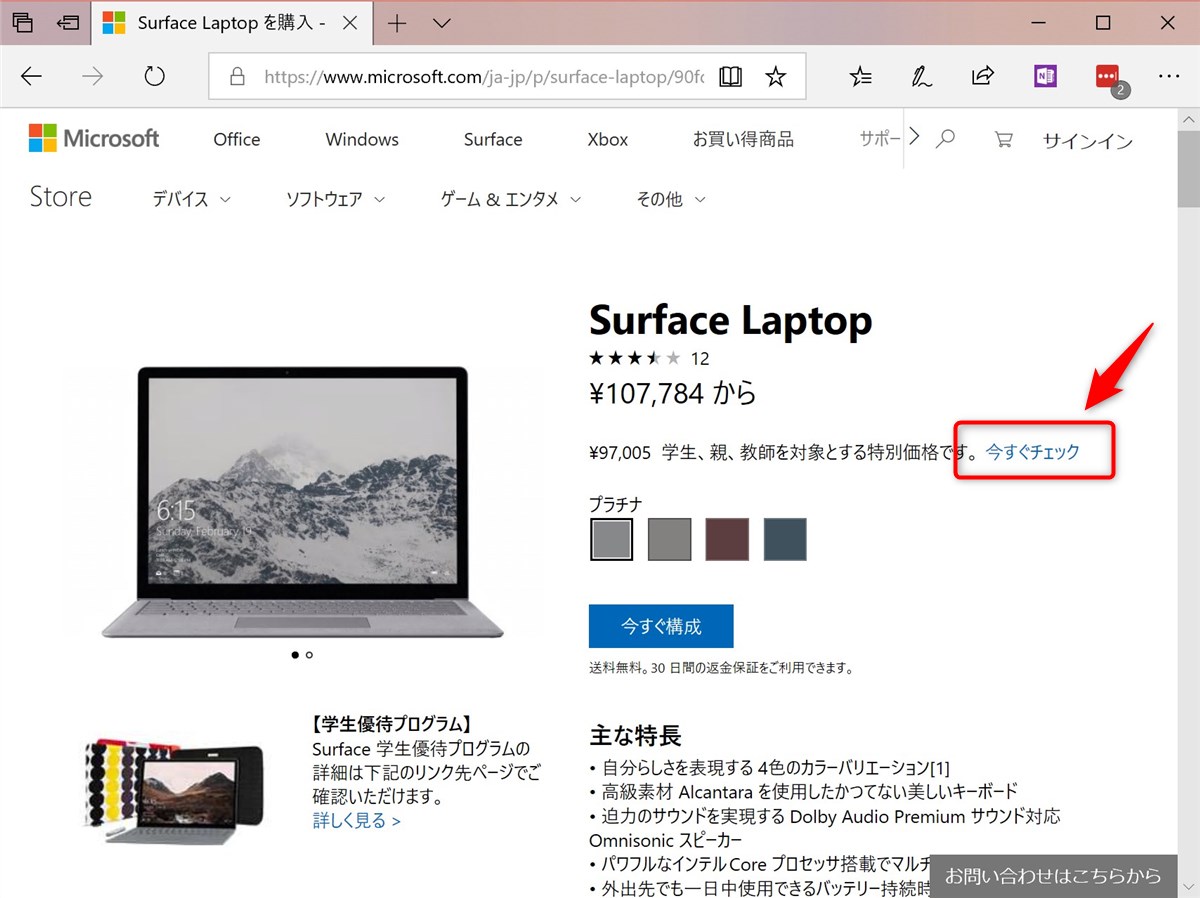Open the 詳しく見る link

356,819
